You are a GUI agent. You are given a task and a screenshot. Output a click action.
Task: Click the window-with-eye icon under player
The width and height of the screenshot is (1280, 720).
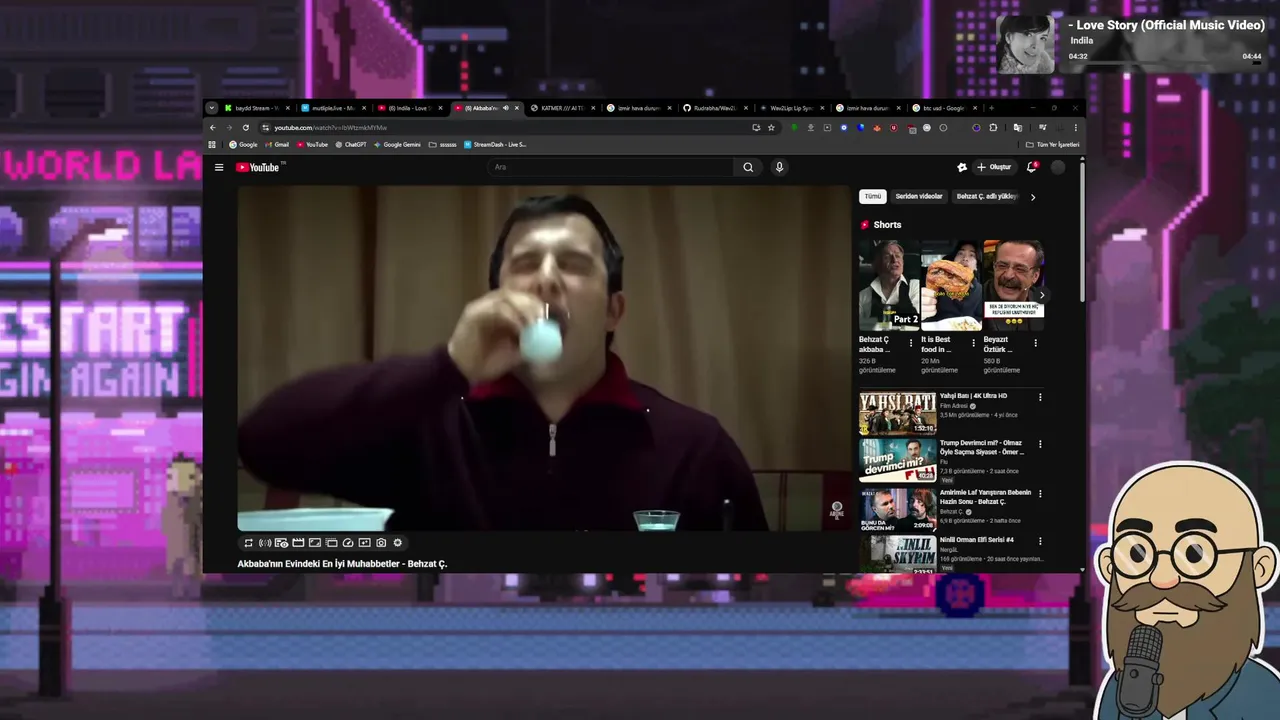281,543
